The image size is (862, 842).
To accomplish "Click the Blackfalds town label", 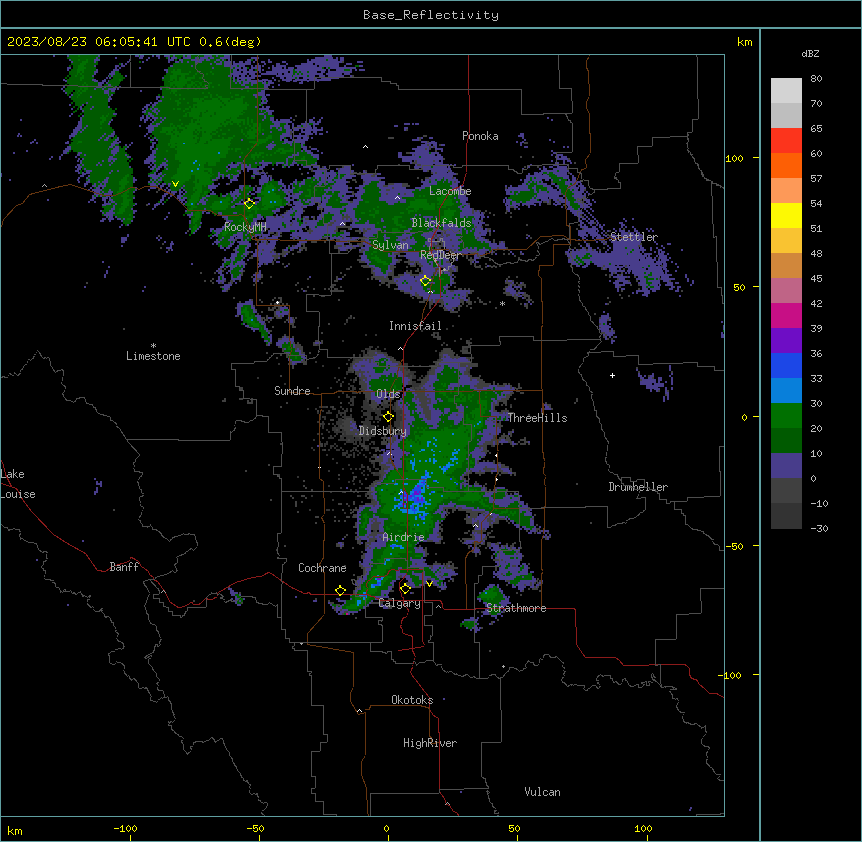I will pyautogui.click(x=441, y=223).
